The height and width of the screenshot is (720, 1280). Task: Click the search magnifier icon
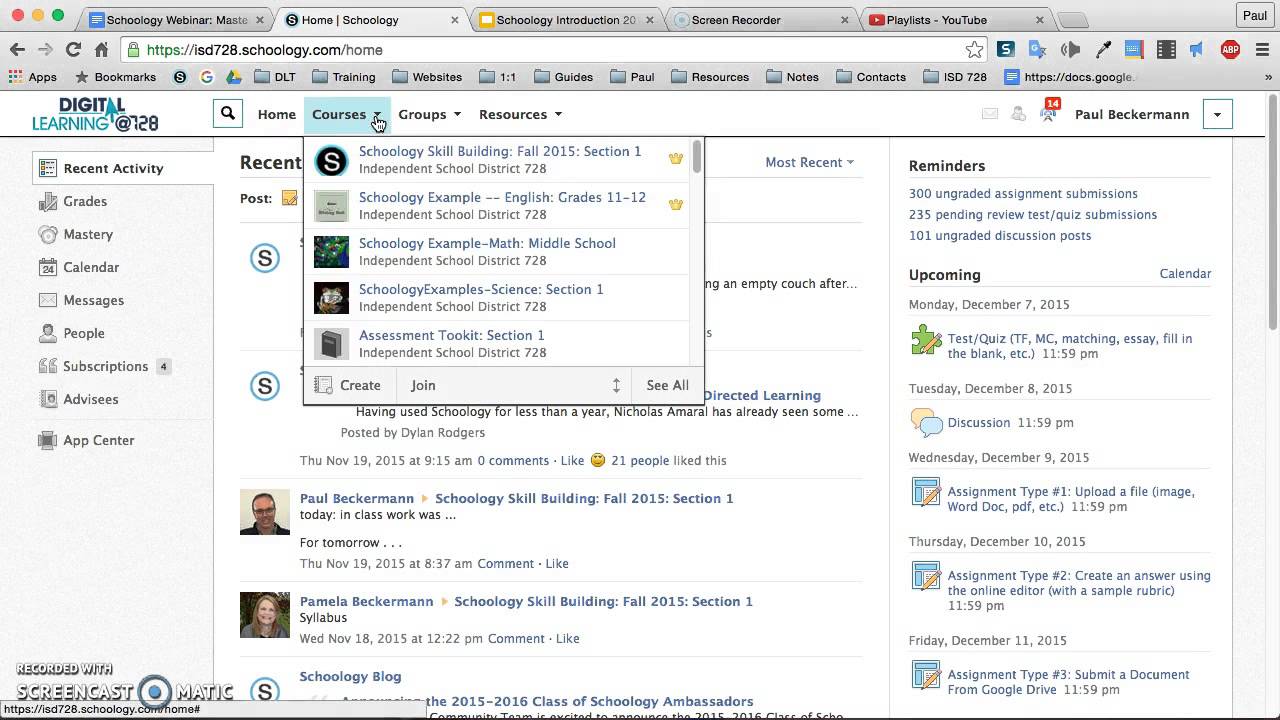tap(228, 114)
